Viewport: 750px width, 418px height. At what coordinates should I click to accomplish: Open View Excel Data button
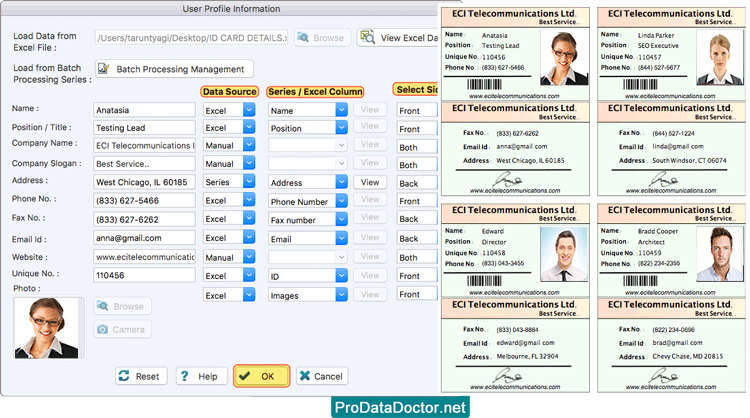397,38
